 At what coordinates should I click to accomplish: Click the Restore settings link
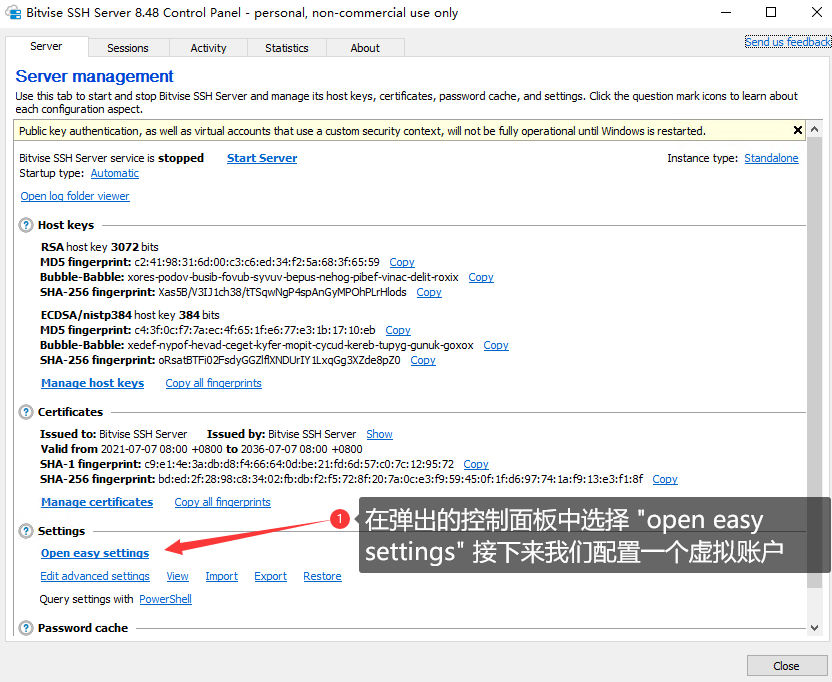[322, 576]
